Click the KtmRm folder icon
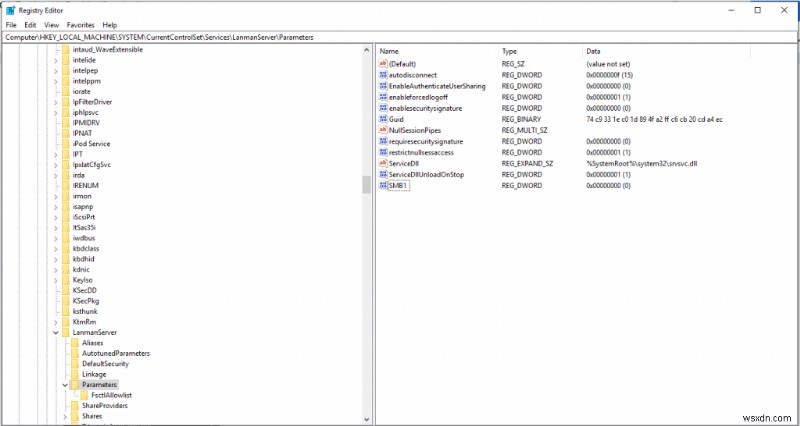This screenshot has height=426, width=800. point(65,322)
